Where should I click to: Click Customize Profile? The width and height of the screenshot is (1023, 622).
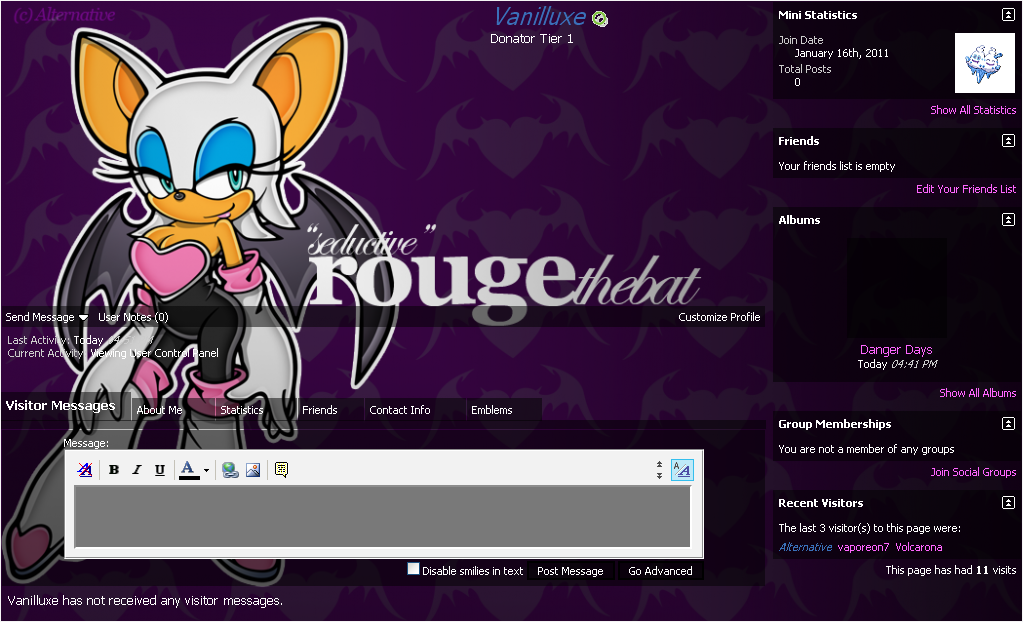719,317
